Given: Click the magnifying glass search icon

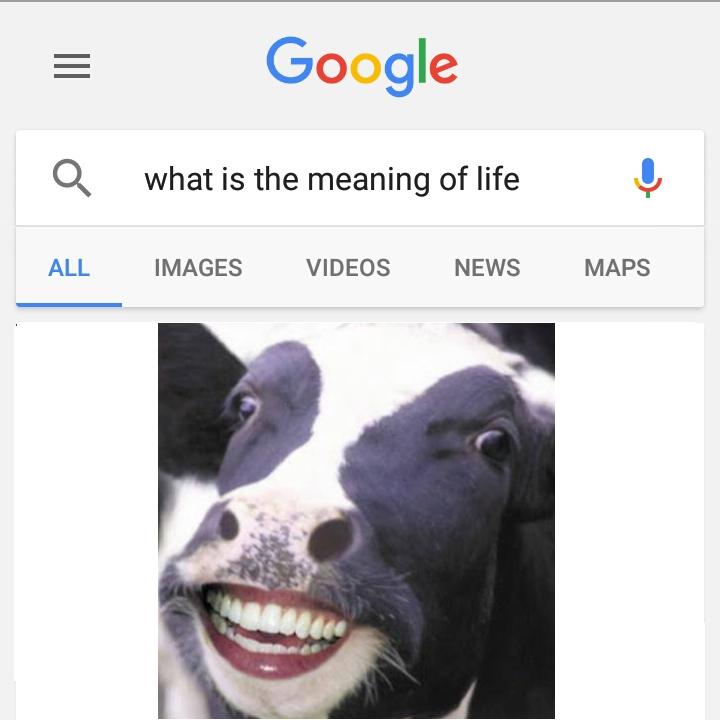Looking at the screenshot, I should 72,178.
